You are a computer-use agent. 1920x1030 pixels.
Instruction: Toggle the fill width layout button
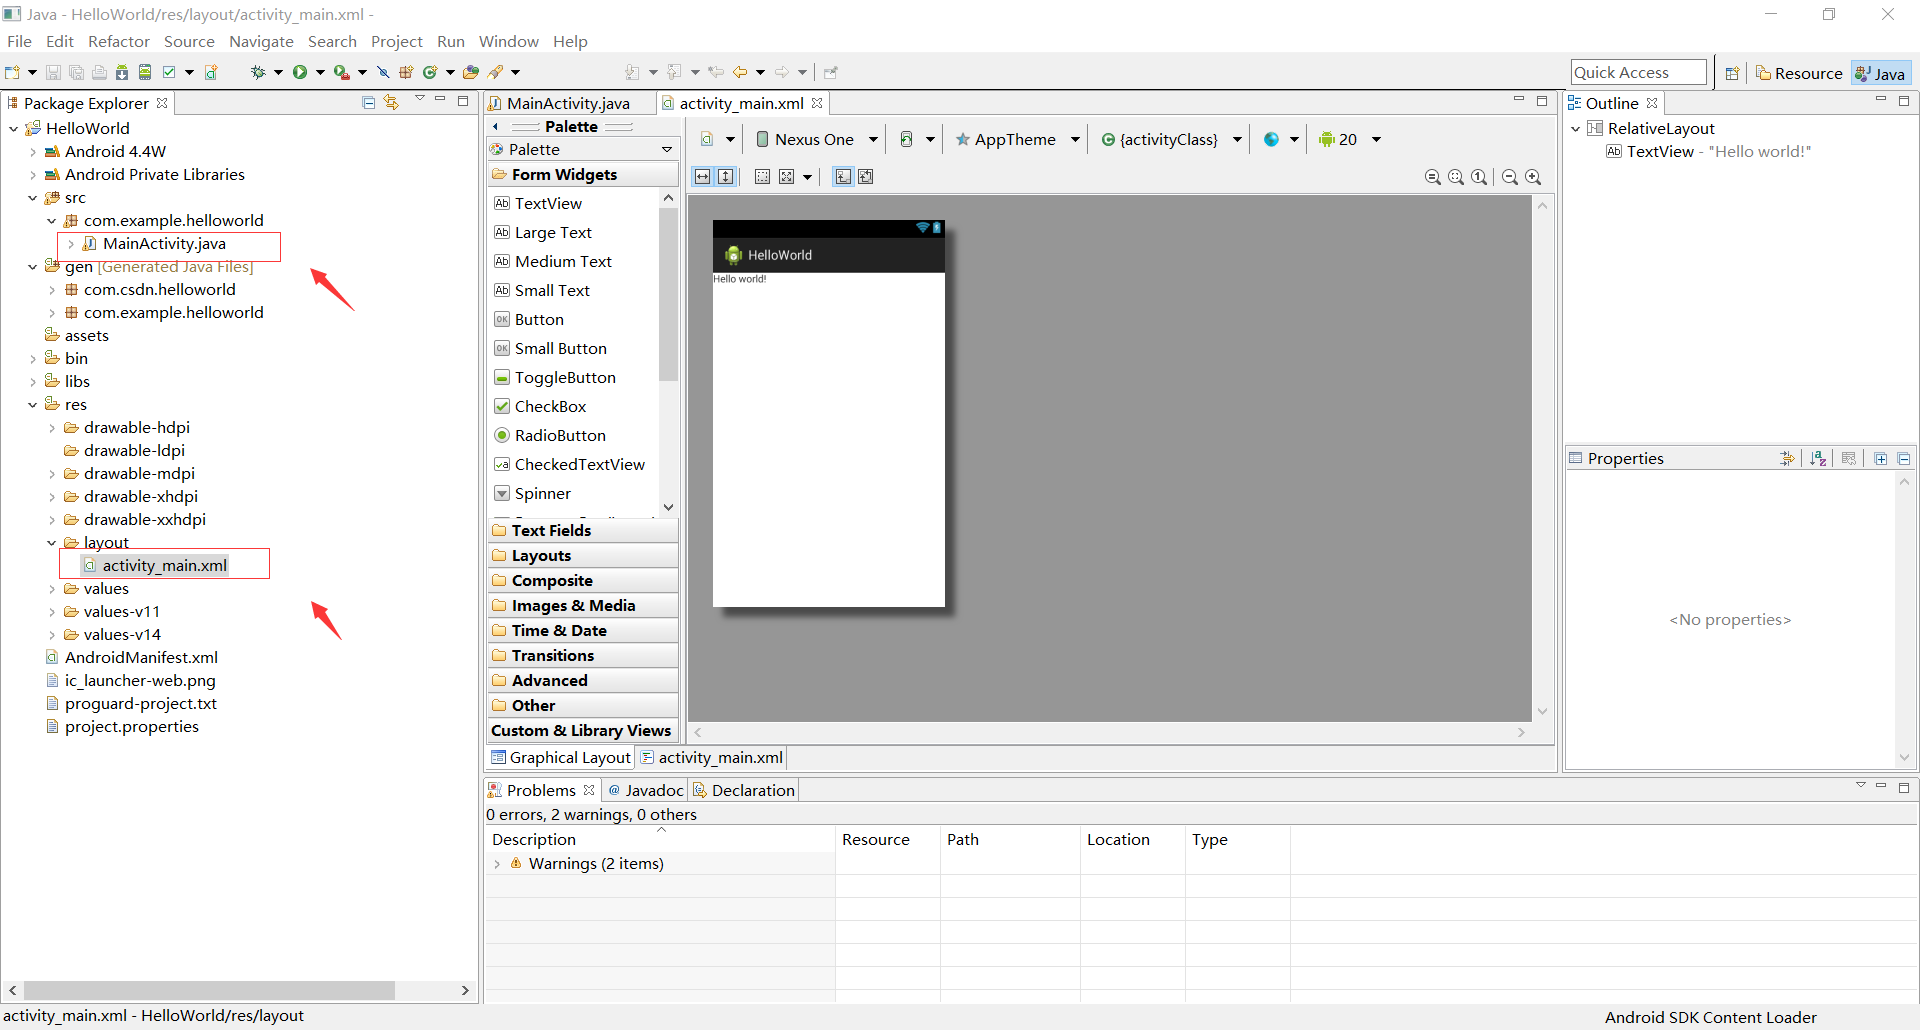tap(702, 176)
